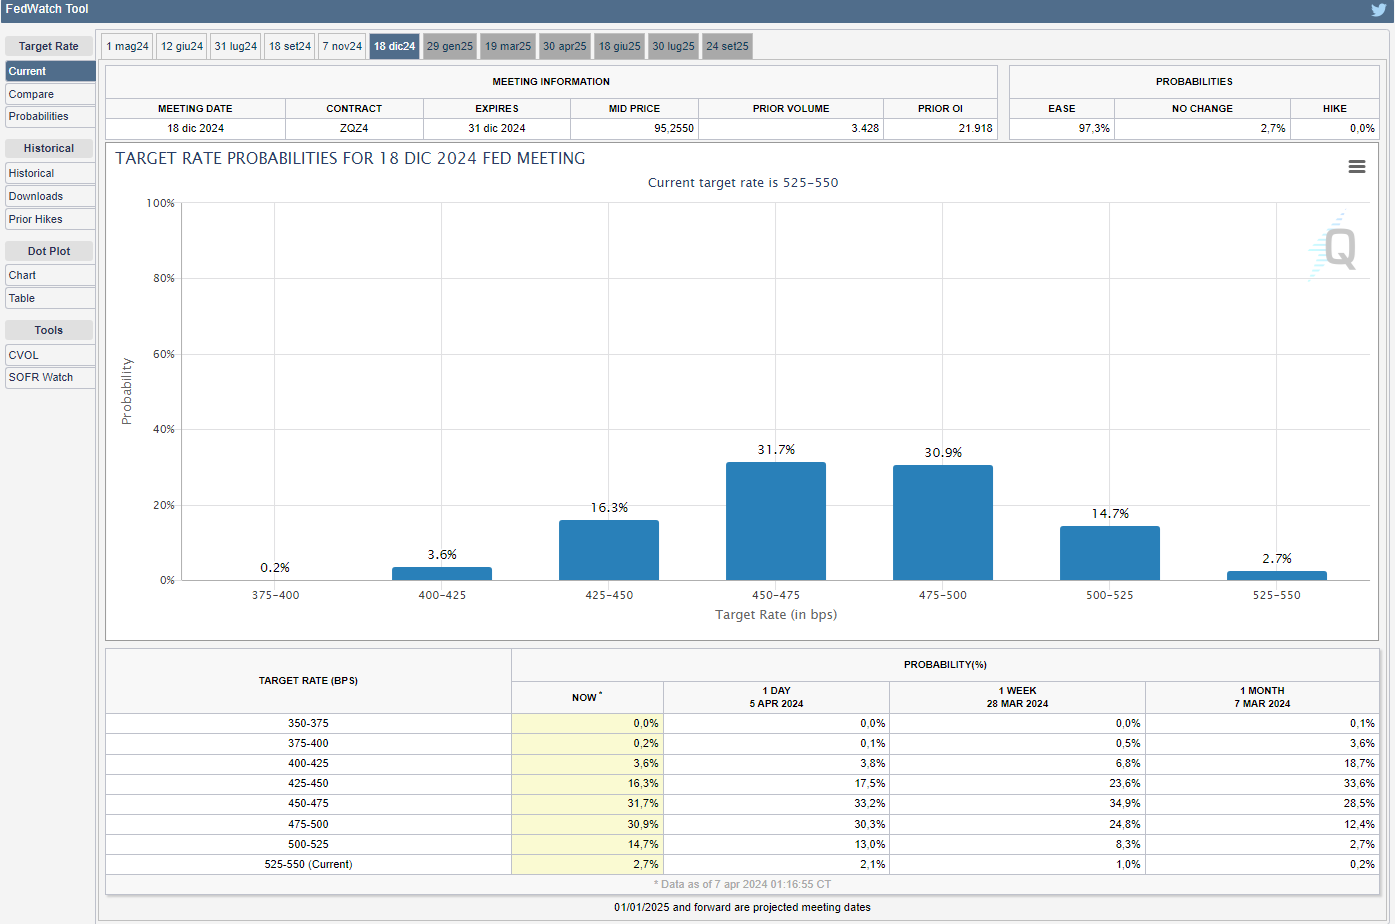Go to Historical data page
Viewport: 1395px width, 924px height.
tap(49, 173)
